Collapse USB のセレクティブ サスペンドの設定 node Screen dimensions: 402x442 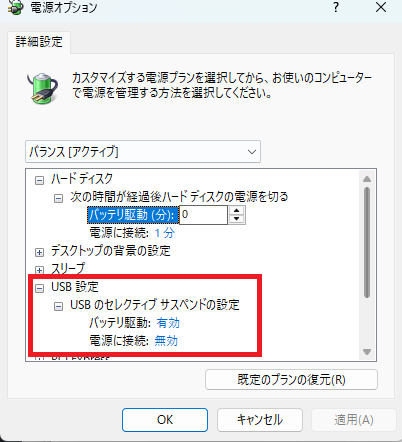coord(58,306)
